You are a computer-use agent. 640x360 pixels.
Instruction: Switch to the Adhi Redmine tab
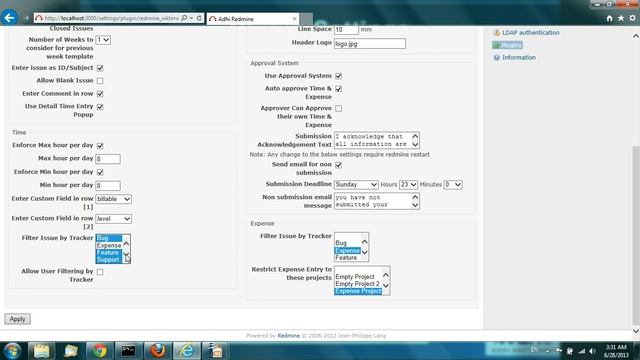click(253, 19)
